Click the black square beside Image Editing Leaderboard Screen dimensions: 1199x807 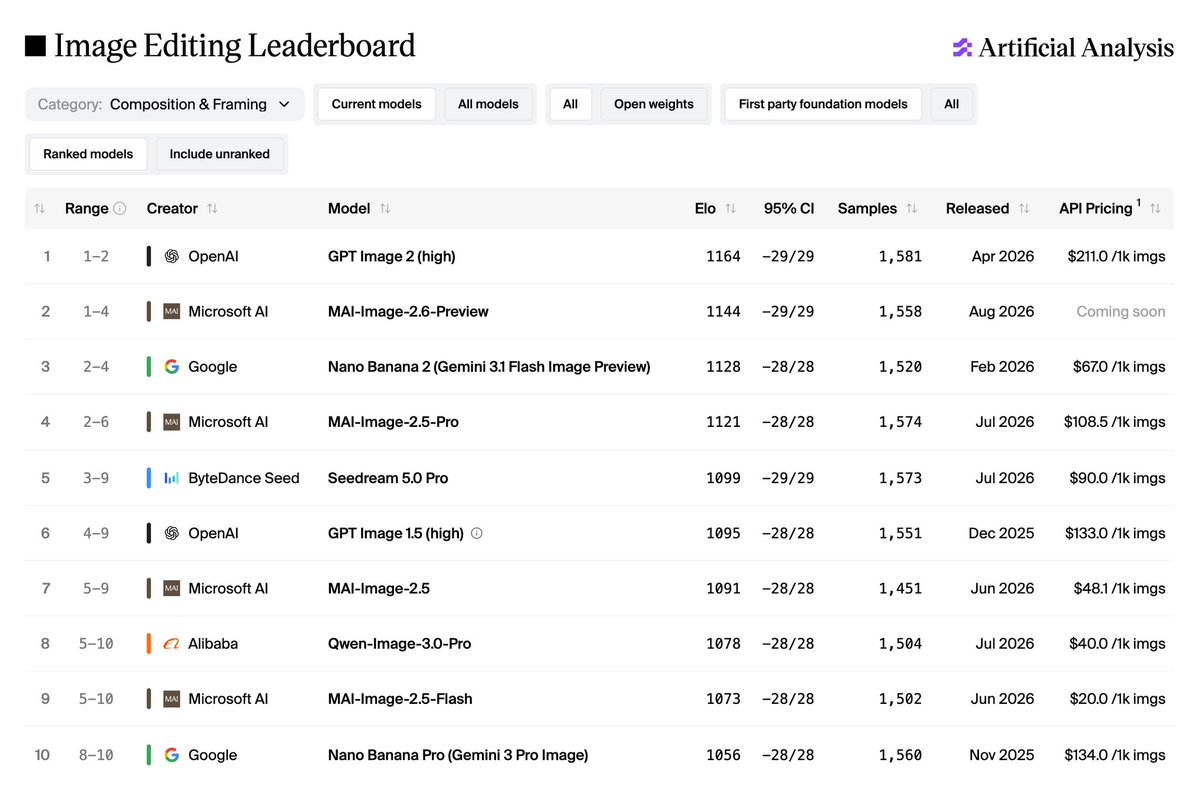click(35, 46)
